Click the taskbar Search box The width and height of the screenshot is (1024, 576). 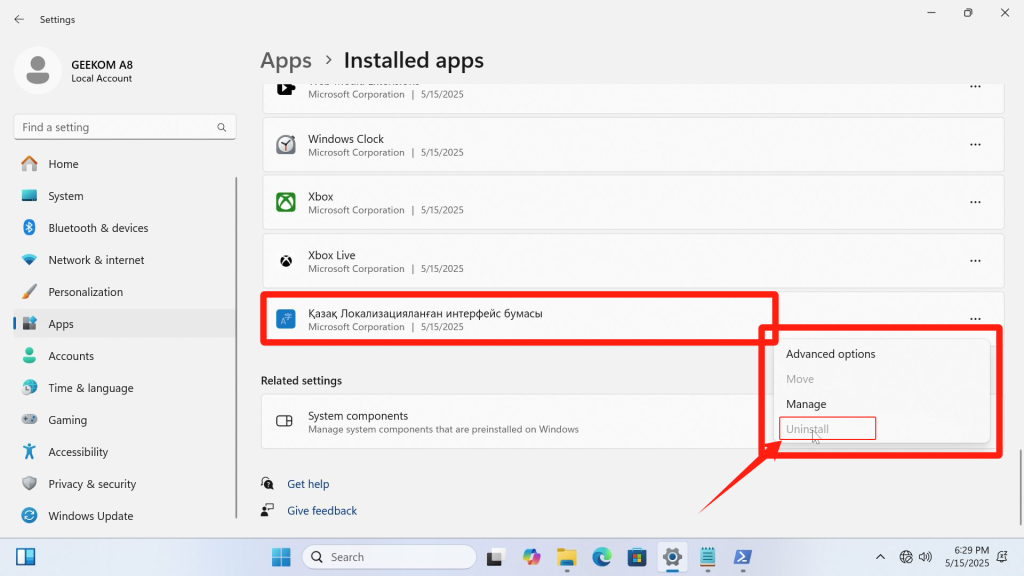coord(389,557)
